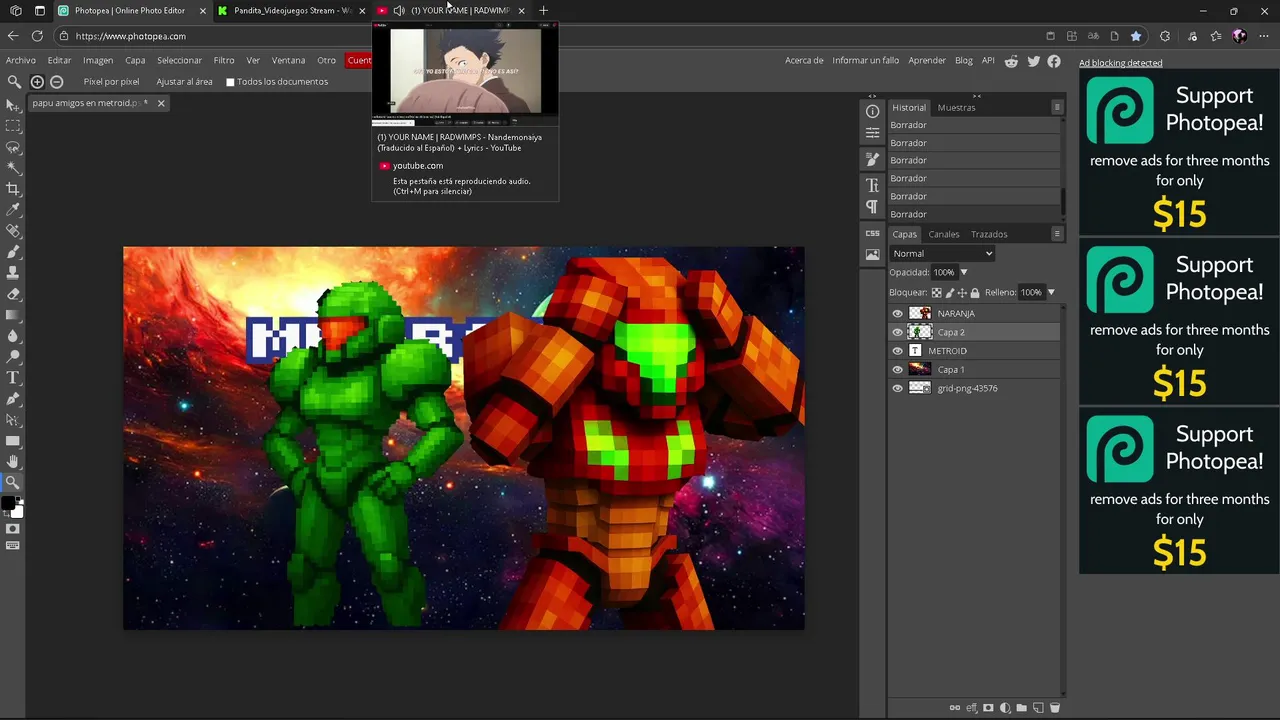Open the Normal blend mode dropdown

click(942, 254)
